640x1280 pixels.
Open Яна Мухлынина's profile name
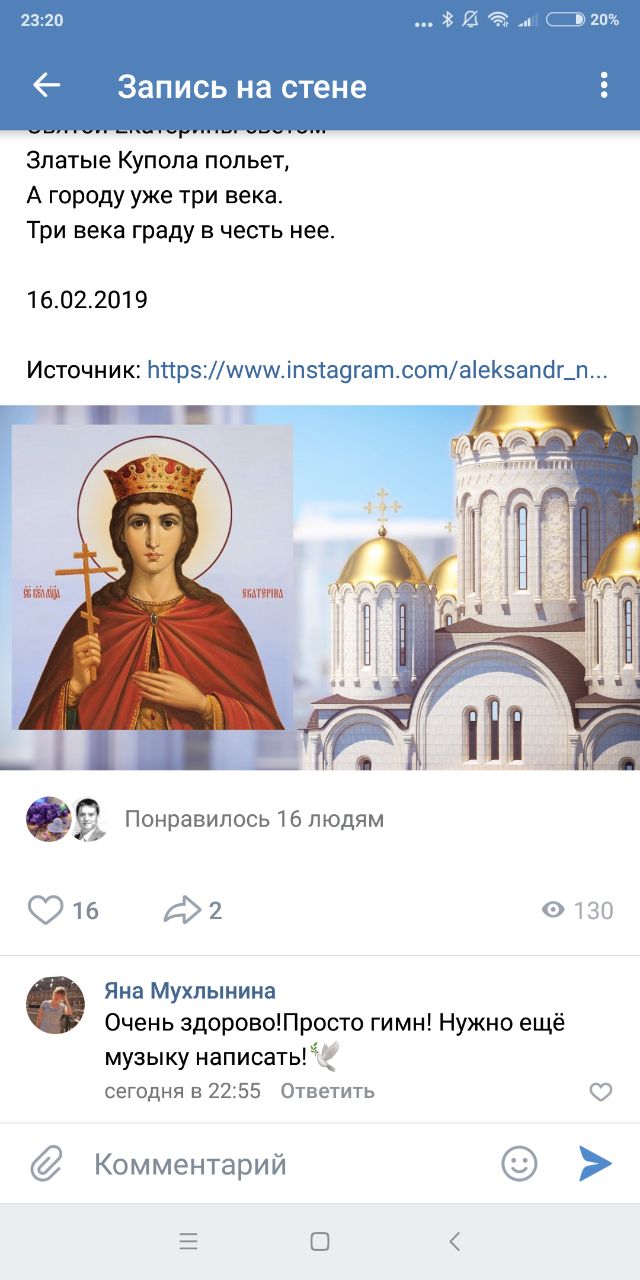point(190,991)
